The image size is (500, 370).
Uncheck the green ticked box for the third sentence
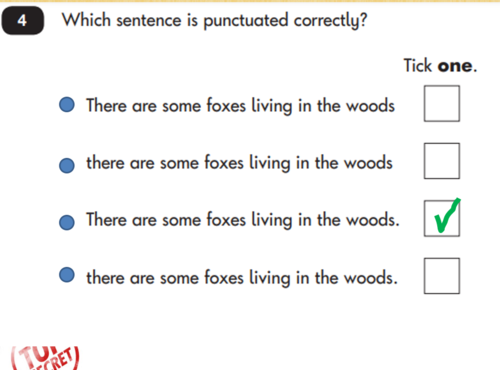coord(442,218)
